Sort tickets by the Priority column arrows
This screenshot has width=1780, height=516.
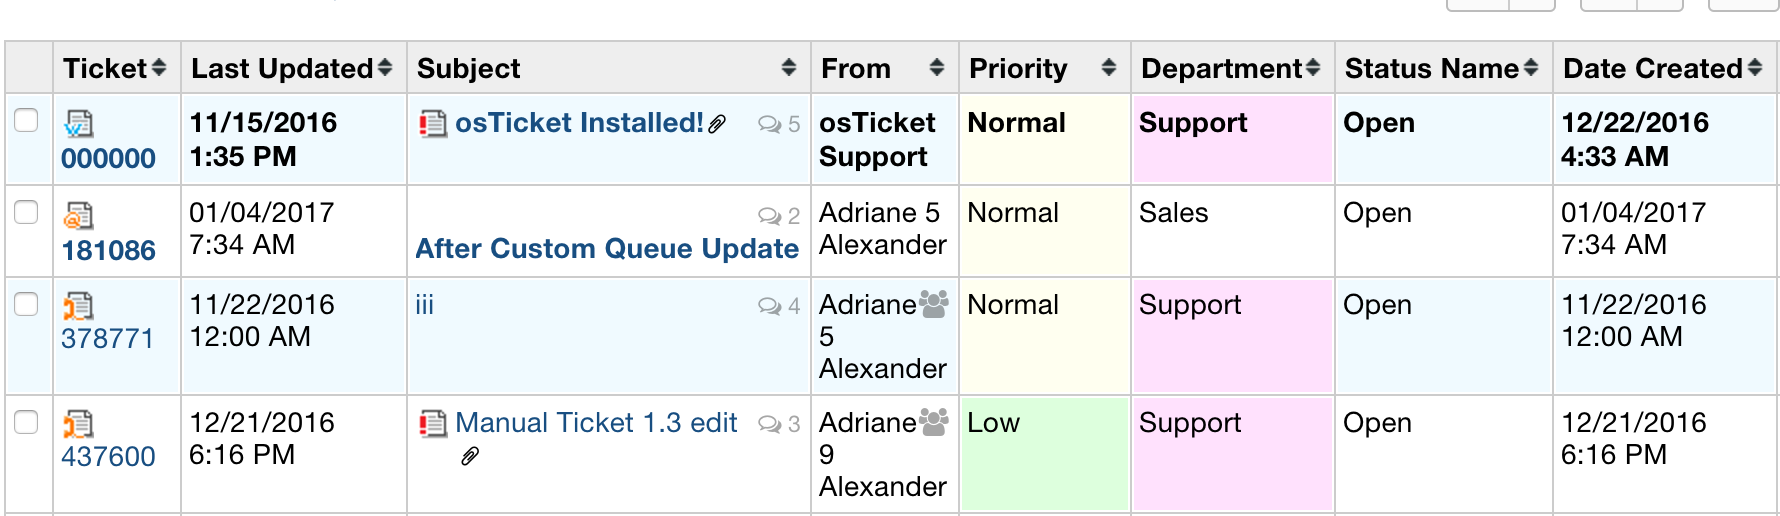(1108, 68)
